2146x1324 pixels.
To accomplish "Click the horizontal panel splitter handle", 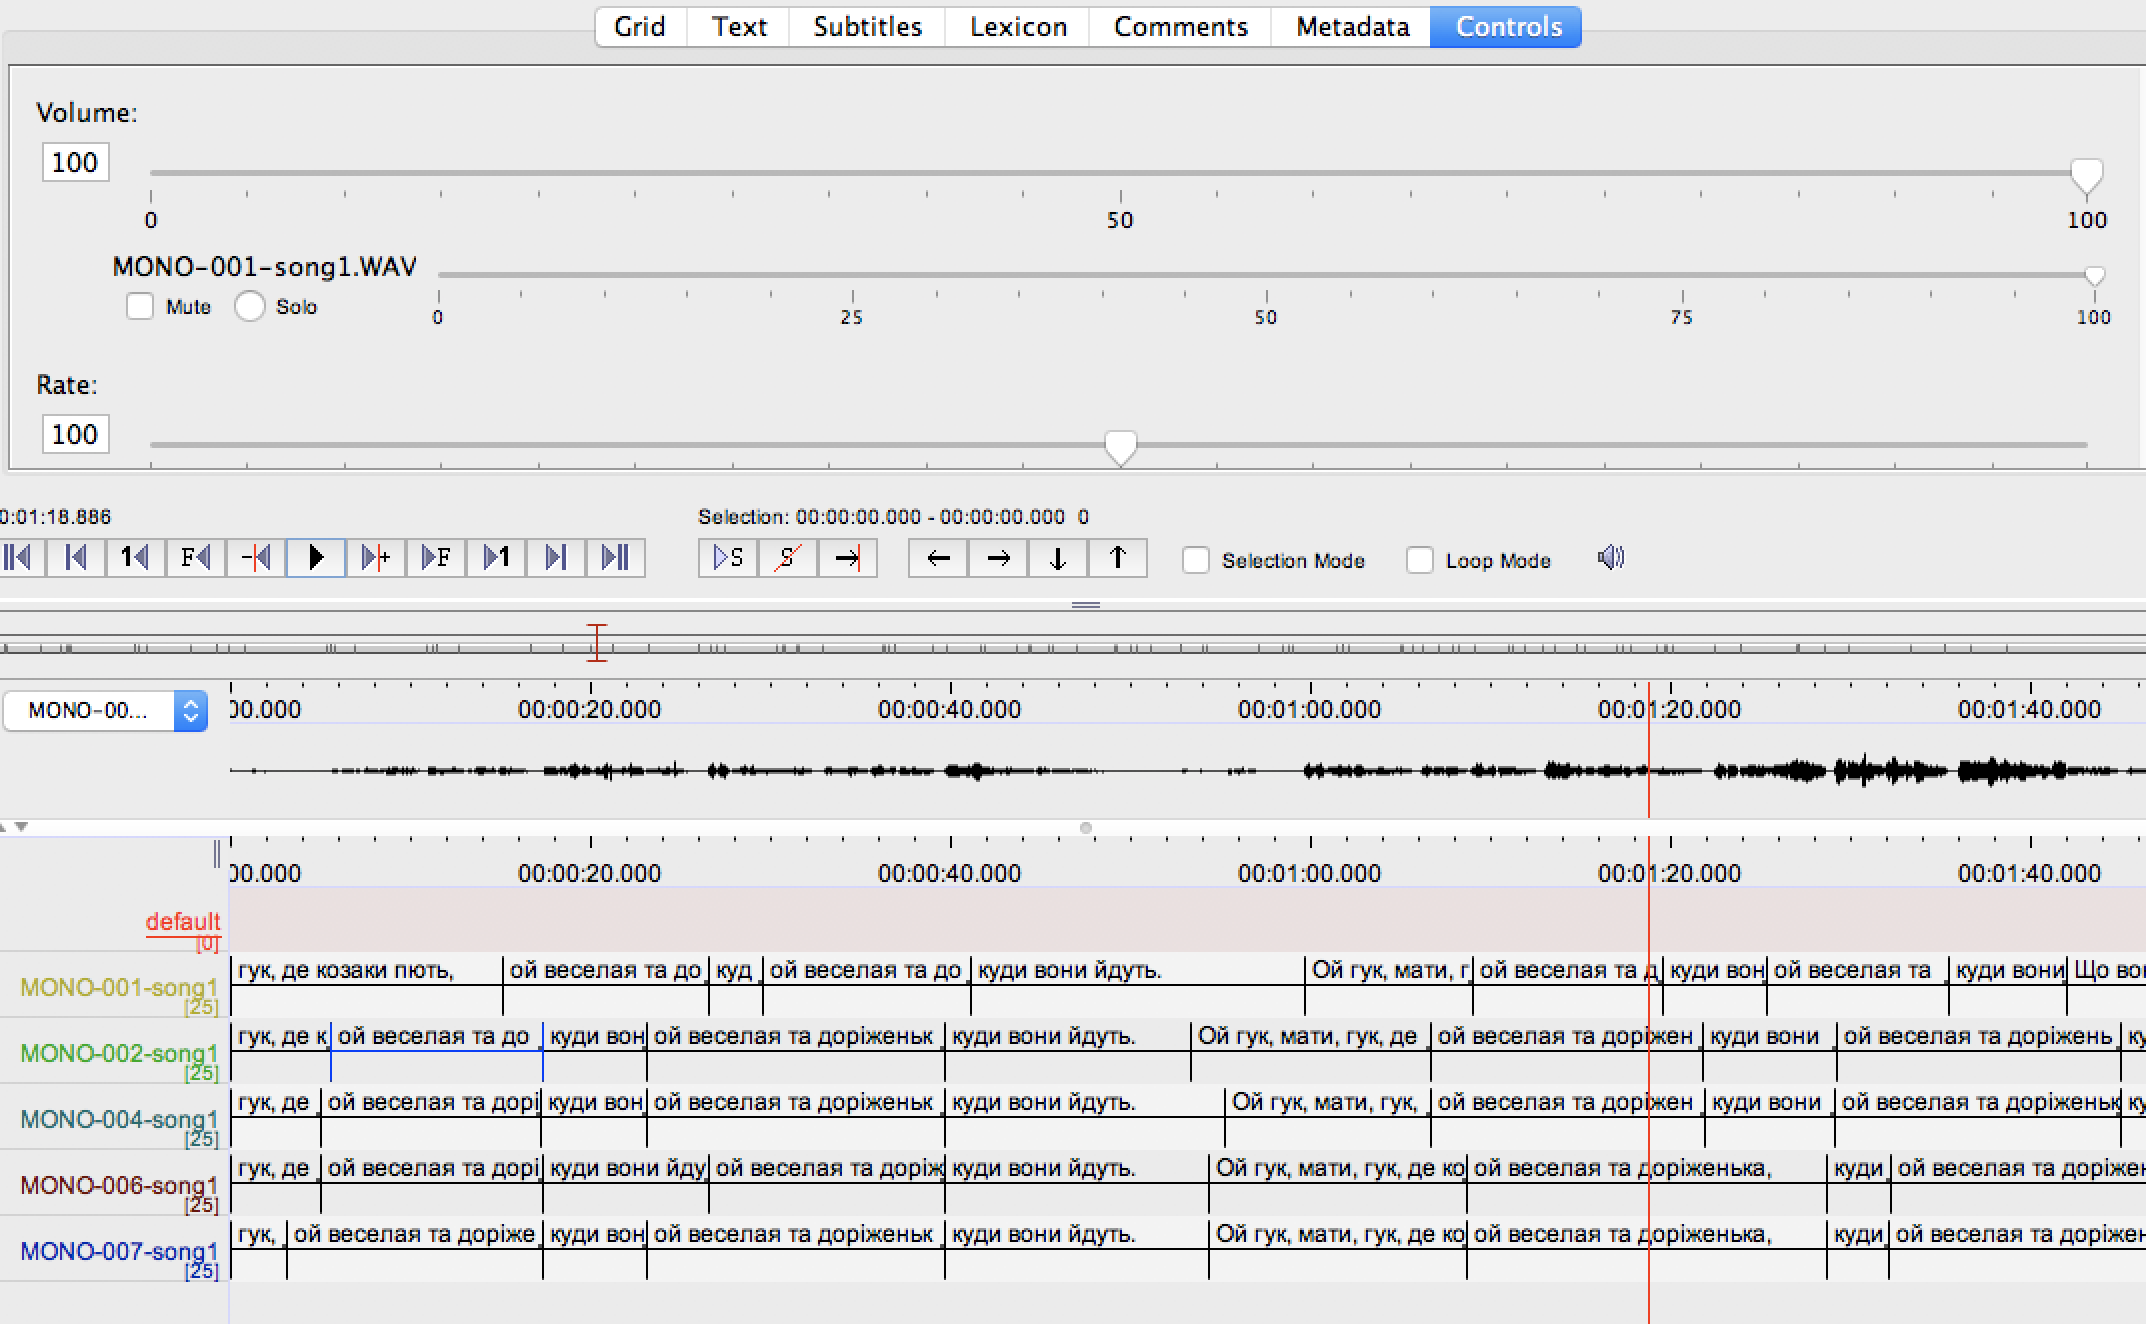I will (1086, 605).
